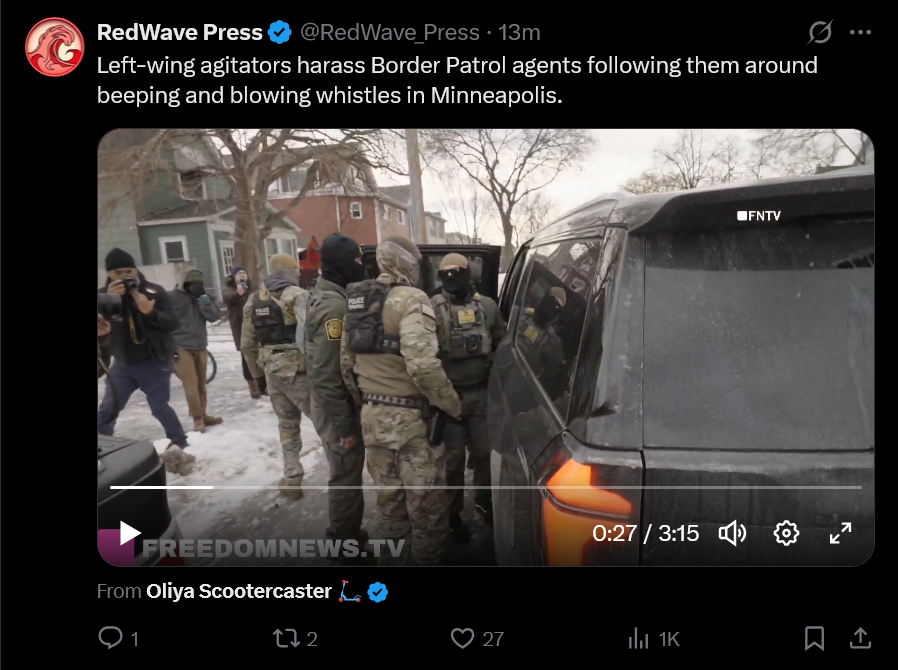The image size is (898, 670).
Task: Share the post
Action: (x=860, y=638)
